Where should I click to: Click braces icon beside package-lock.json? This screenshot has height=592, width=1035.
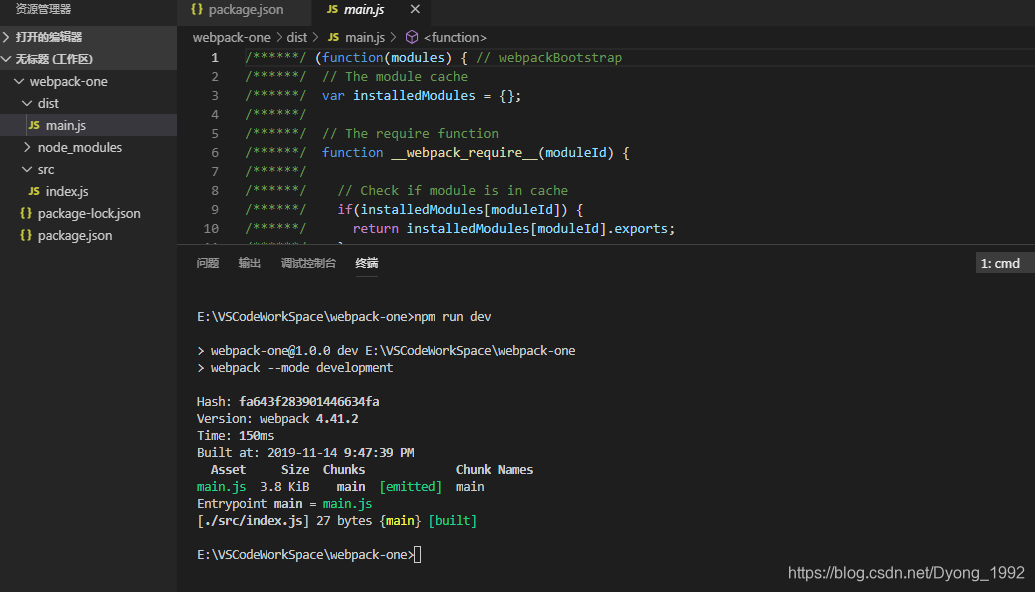pyautogui.click(x=26, y=213)
